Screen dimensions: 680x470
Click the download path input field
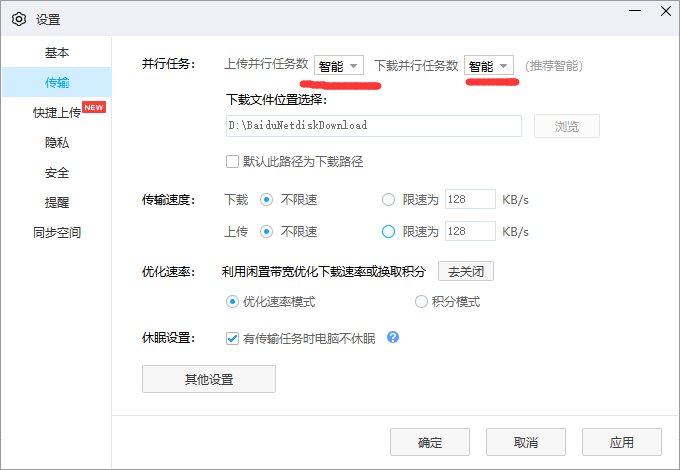373,126
